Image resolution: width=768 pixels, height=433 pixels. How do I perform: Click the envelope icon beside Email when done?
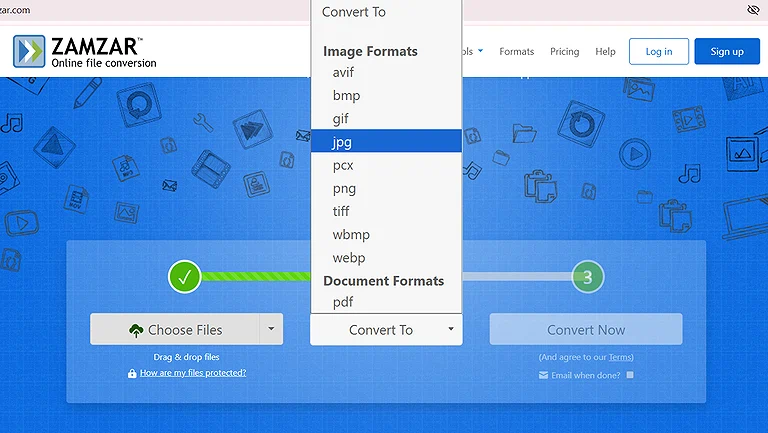point(543,375)
